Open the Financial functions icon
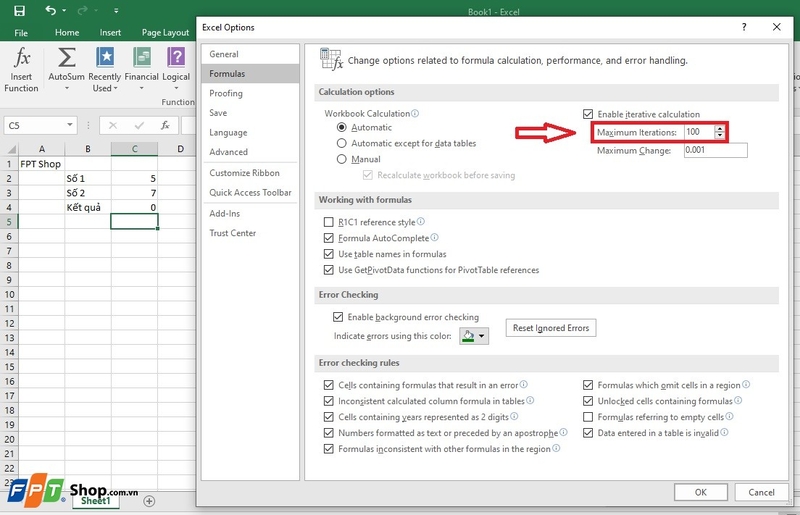 [x=142, y=57]
